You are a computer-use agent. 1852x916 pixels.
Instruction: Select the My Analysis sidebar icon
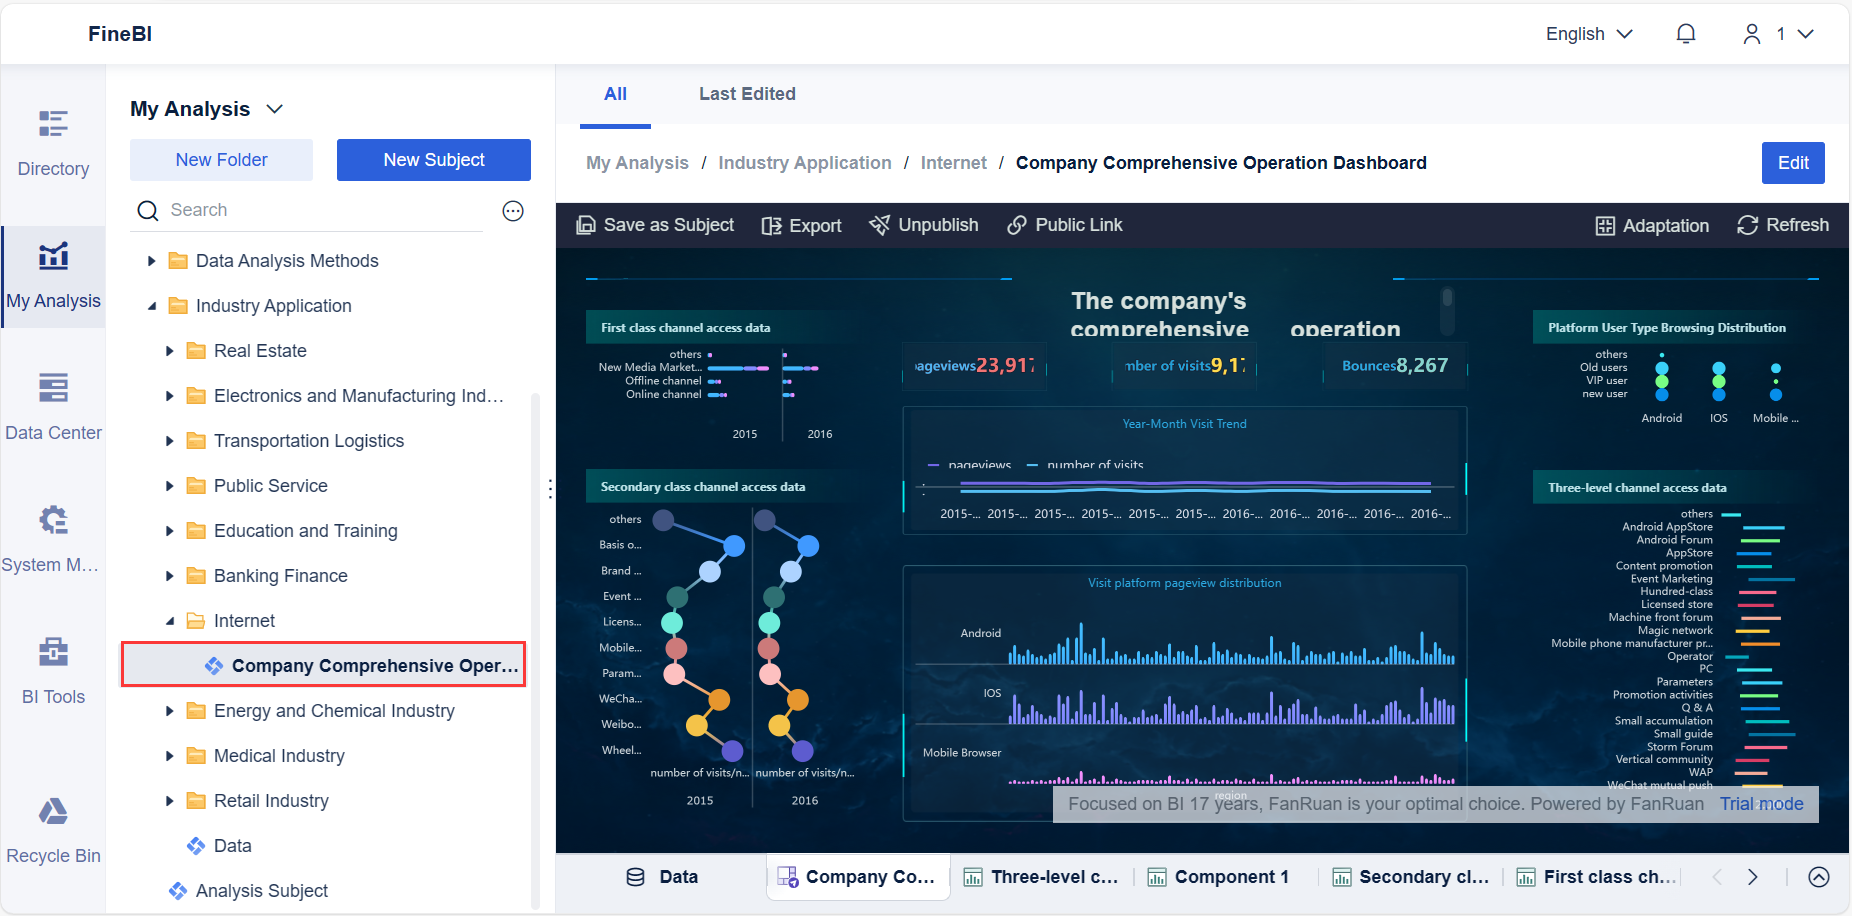tap(52, 272)
